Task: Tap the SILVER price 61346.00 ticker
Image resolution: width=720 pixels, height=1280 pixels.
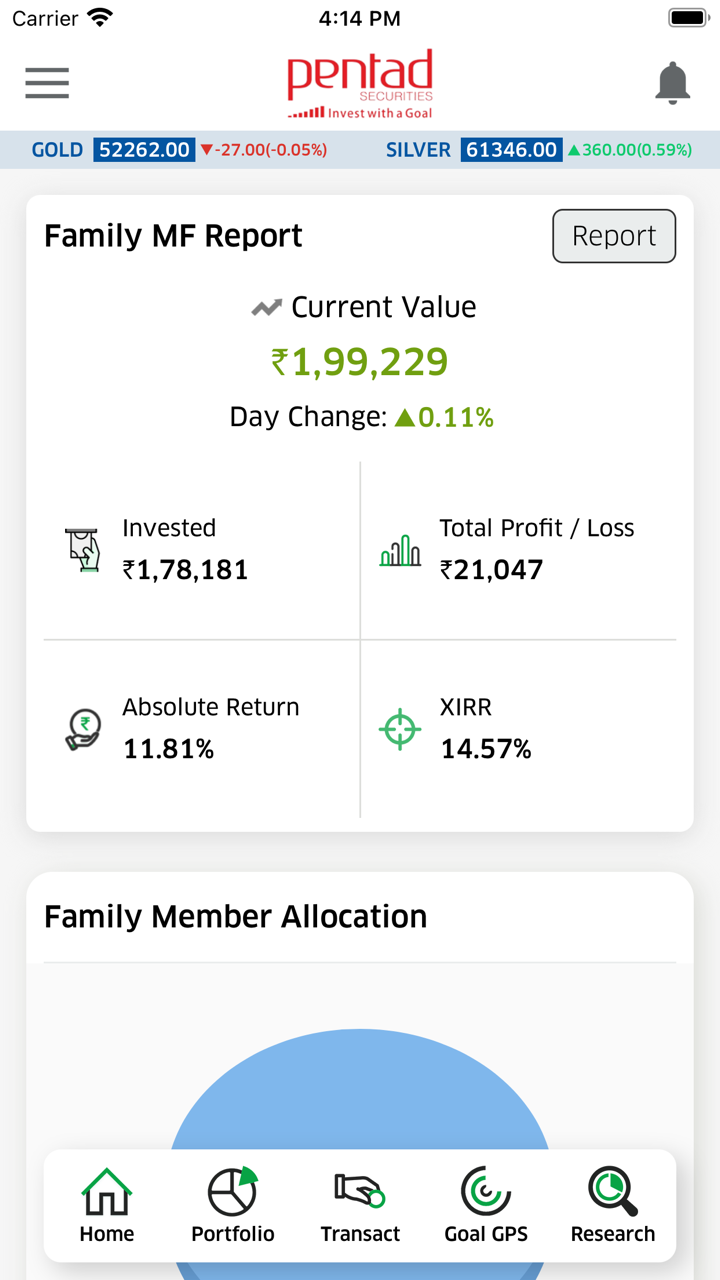Action: (x=510, y=150)
